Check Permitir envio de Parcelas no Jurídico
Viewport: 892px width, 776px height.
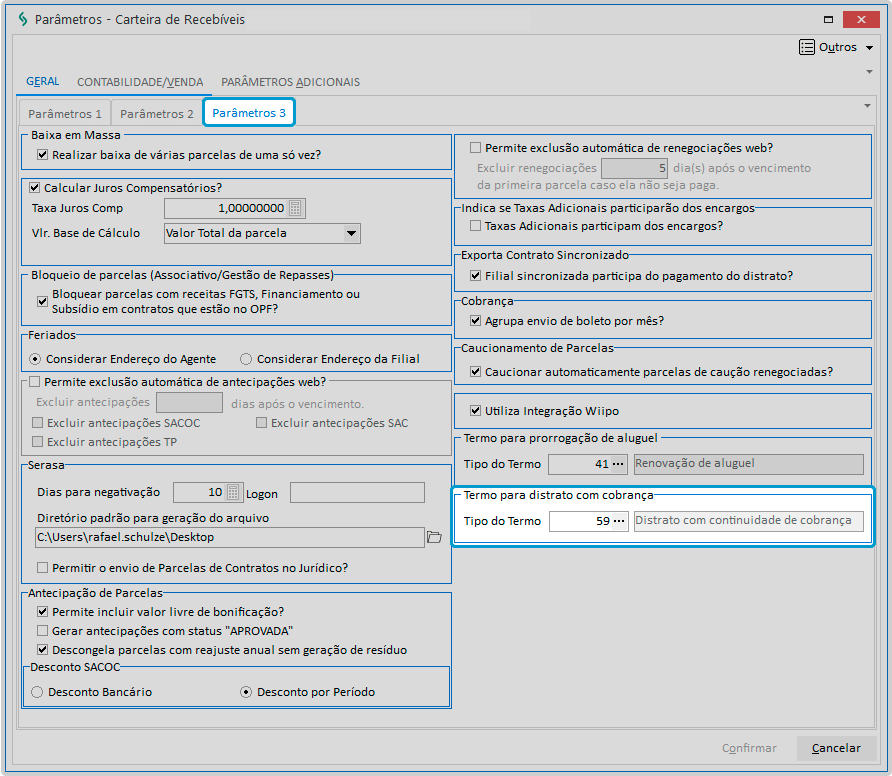point(43,568)
